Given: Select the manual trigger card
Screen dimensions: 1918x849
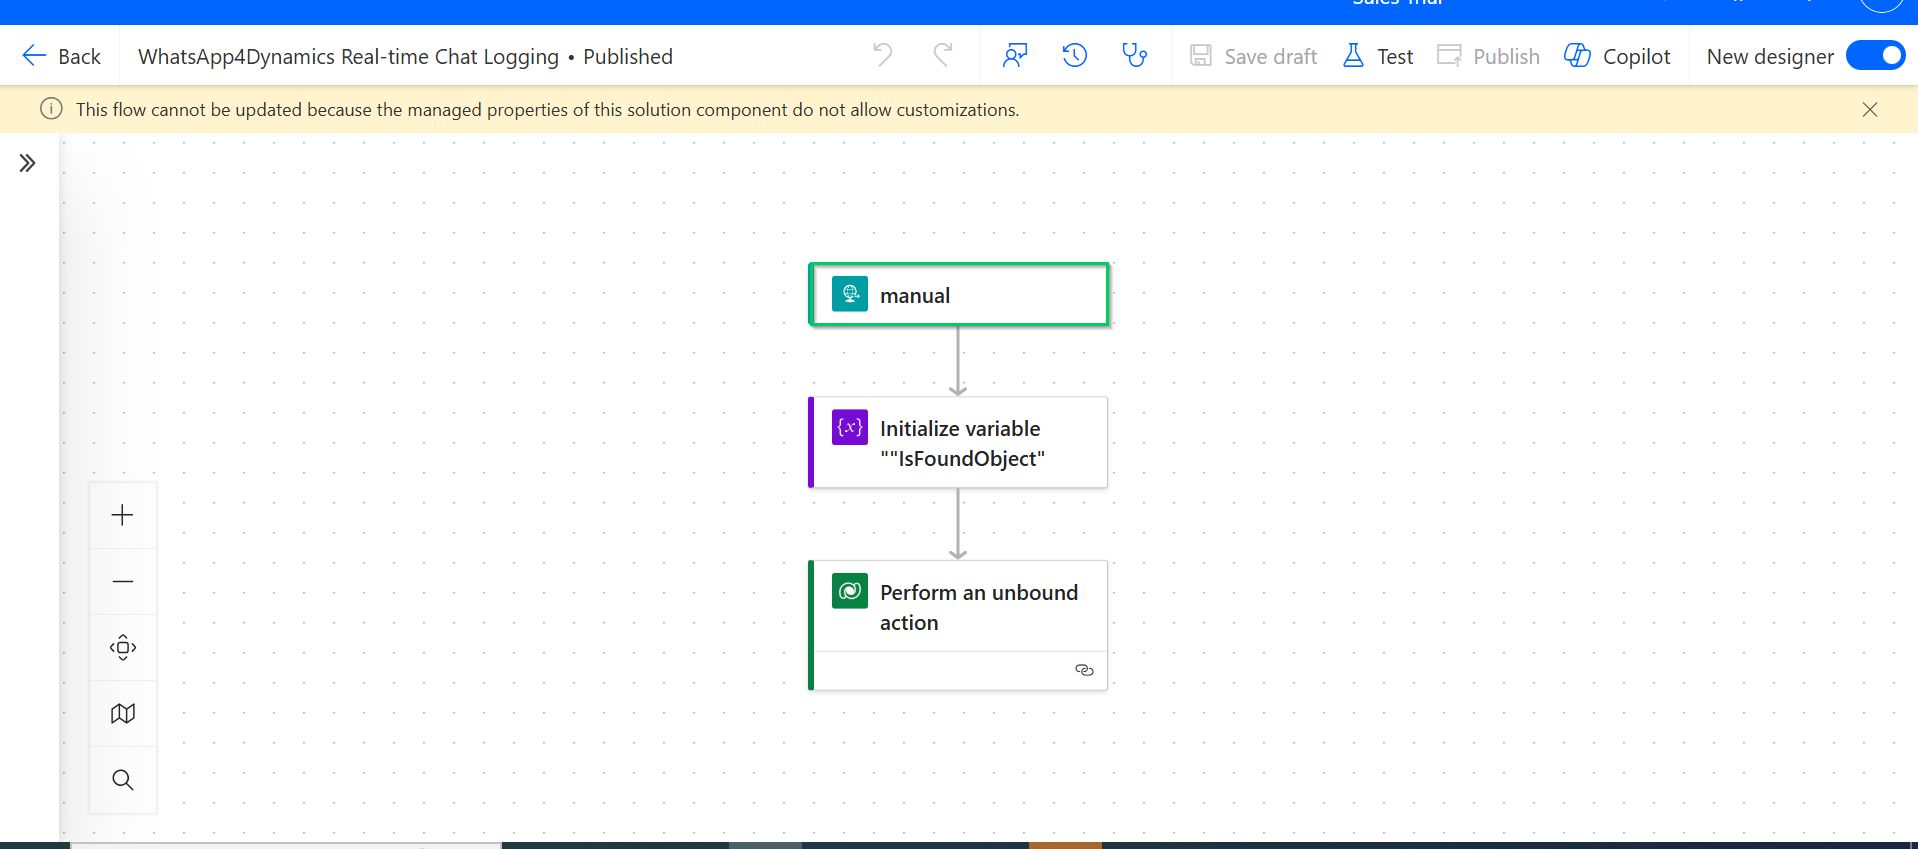Looking at the screenshot, I should 958,295.
